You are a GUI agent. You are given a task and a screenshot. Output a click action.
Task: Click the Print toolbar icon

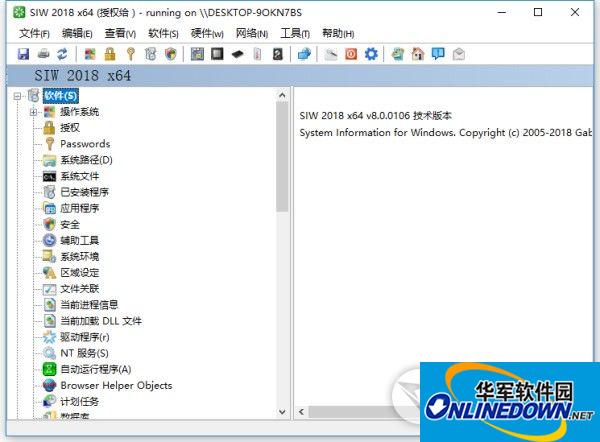(44, 54)
